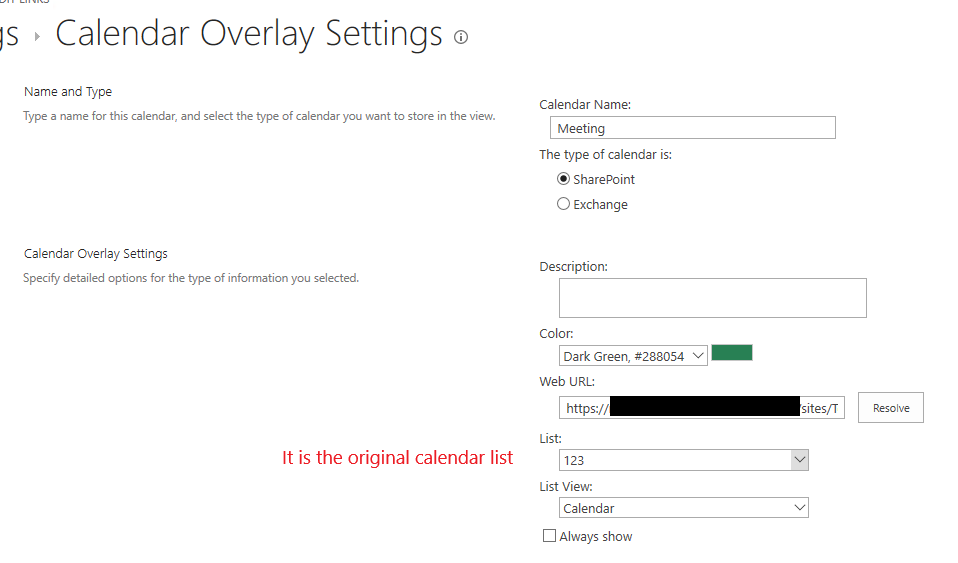Click the 'Description:' label
This screenshot has height=563, width=958.
tap(574, 267)
